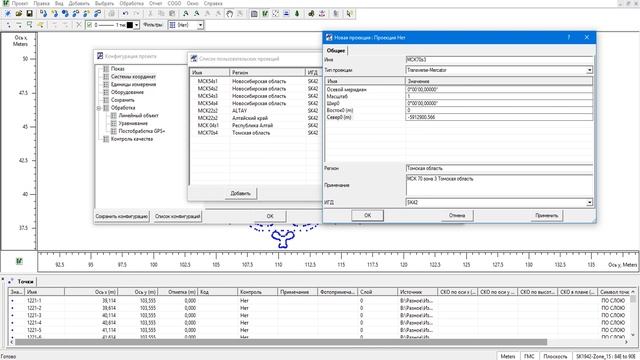Select the МСК54з1 projection row

point(256,82)
